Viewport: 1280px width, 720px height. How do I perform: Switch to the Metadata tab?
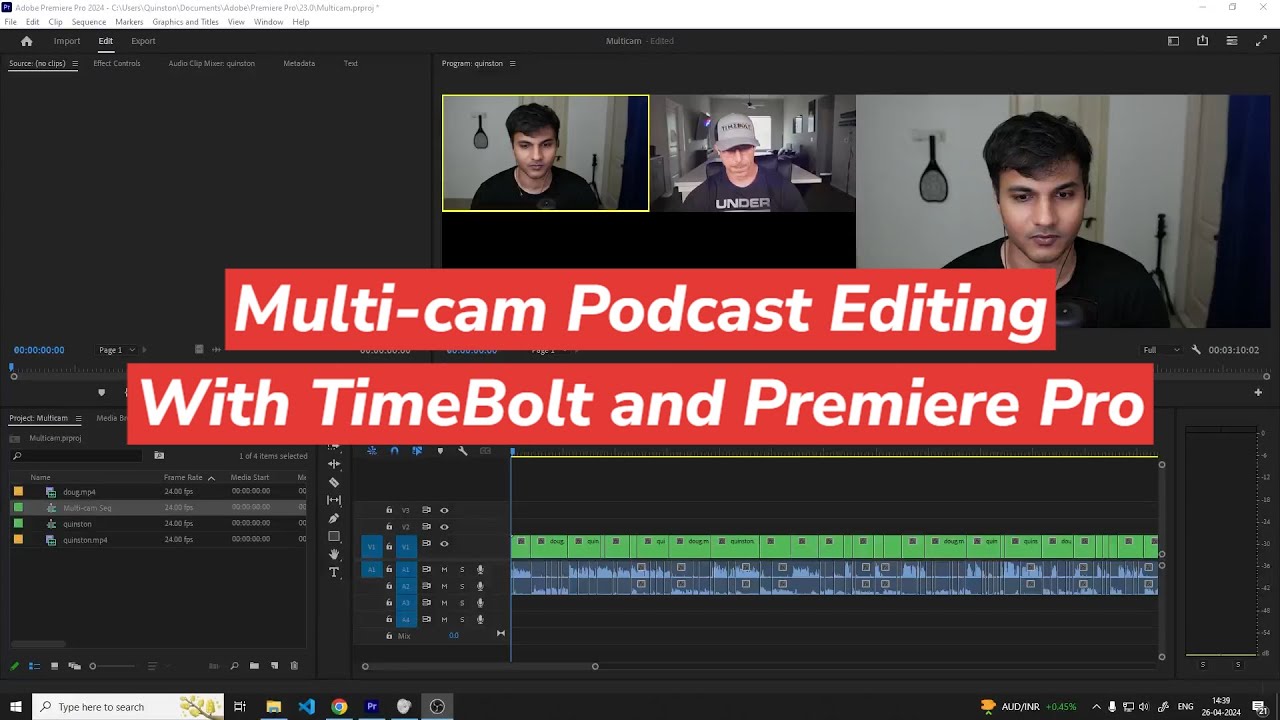point(299,63)
